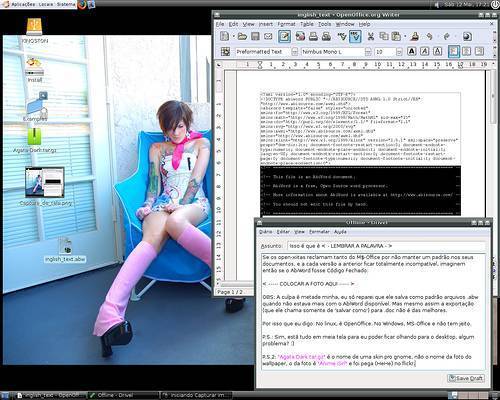500x400 pixels.
Task: Open Sistema menu in top panel
Action: 65,4
